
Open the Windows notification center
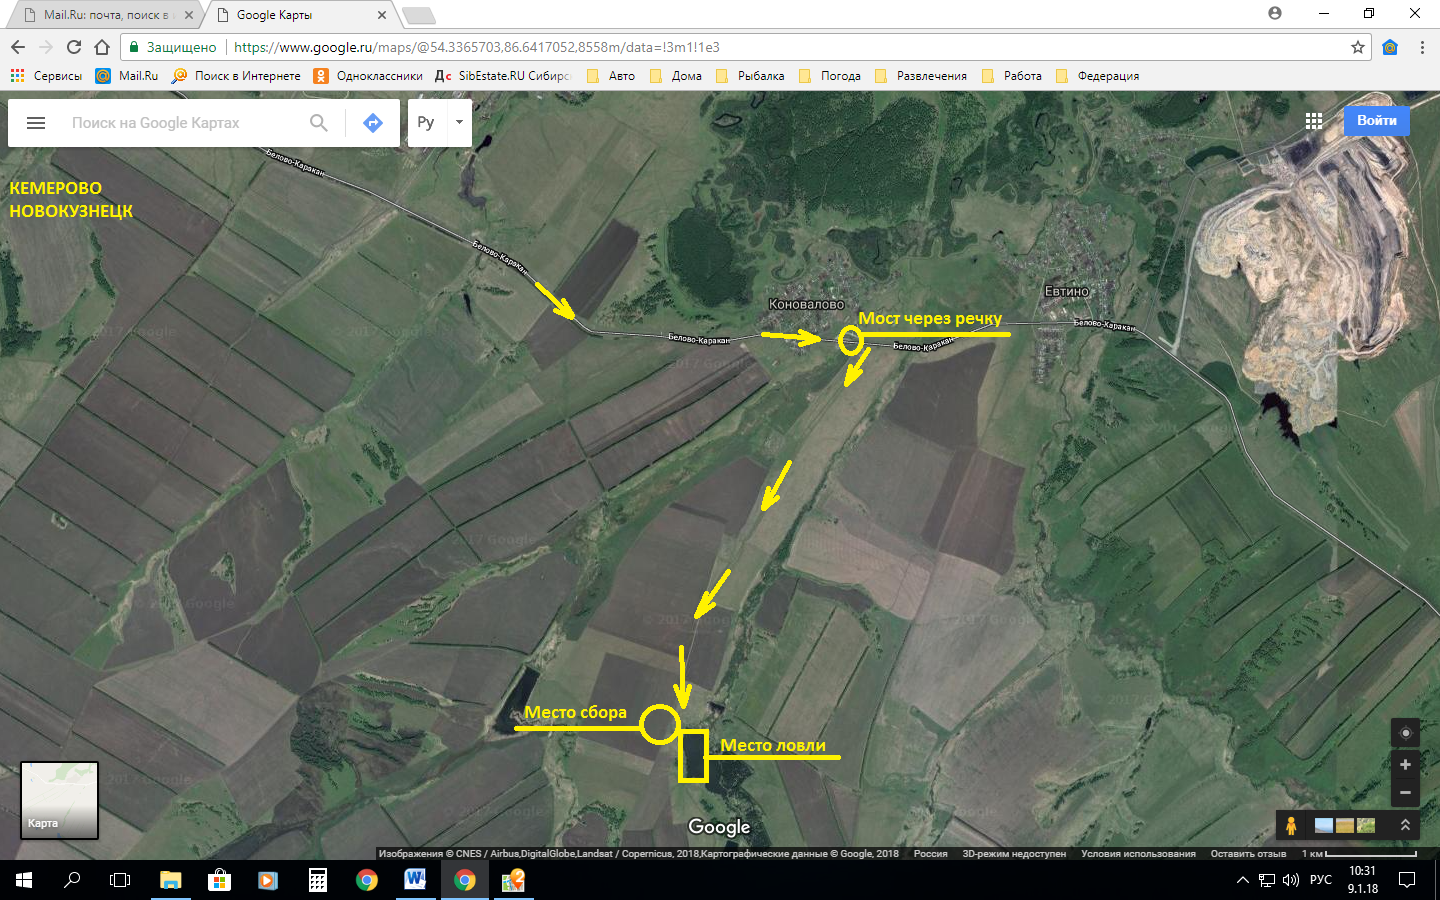click(1407, 880)
